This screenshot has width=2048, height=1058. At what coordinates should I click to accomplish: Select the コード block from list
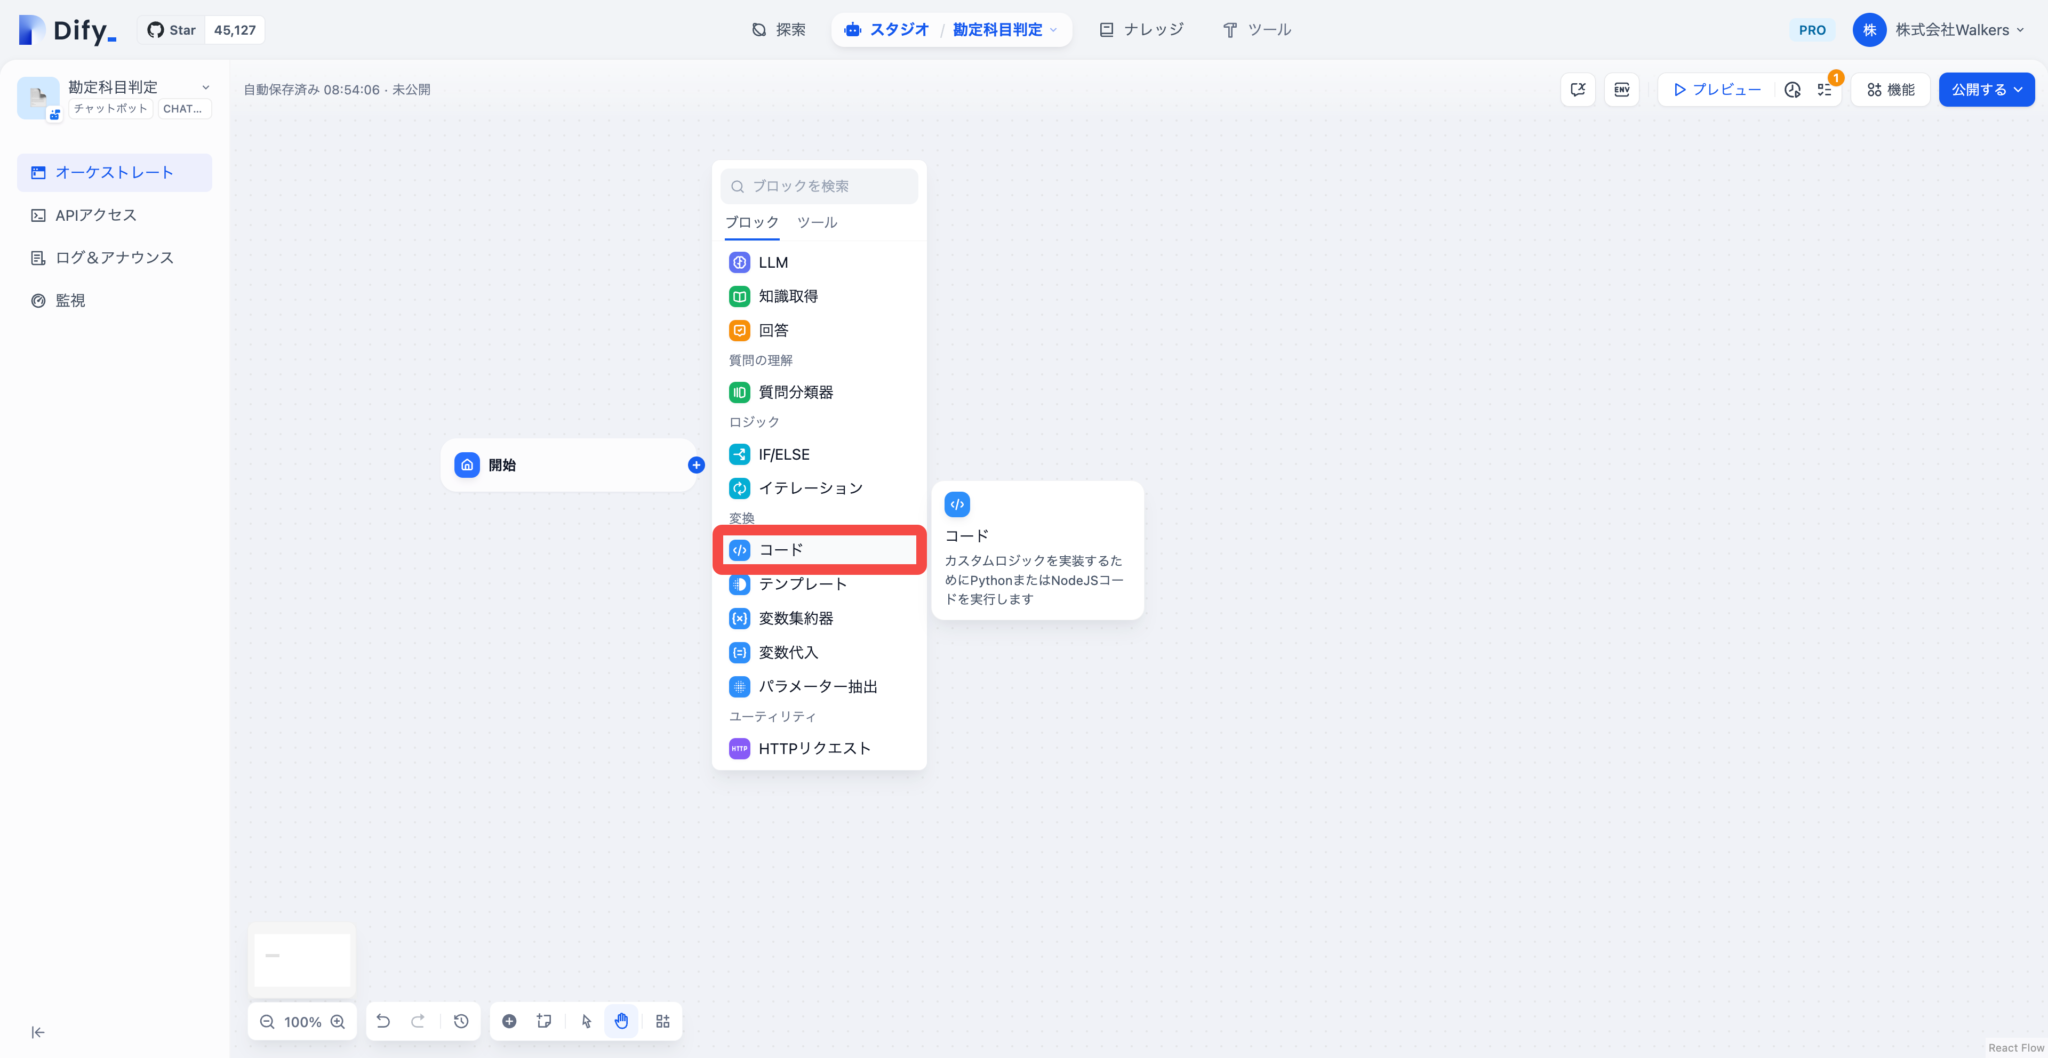click(x=818, y=550)
